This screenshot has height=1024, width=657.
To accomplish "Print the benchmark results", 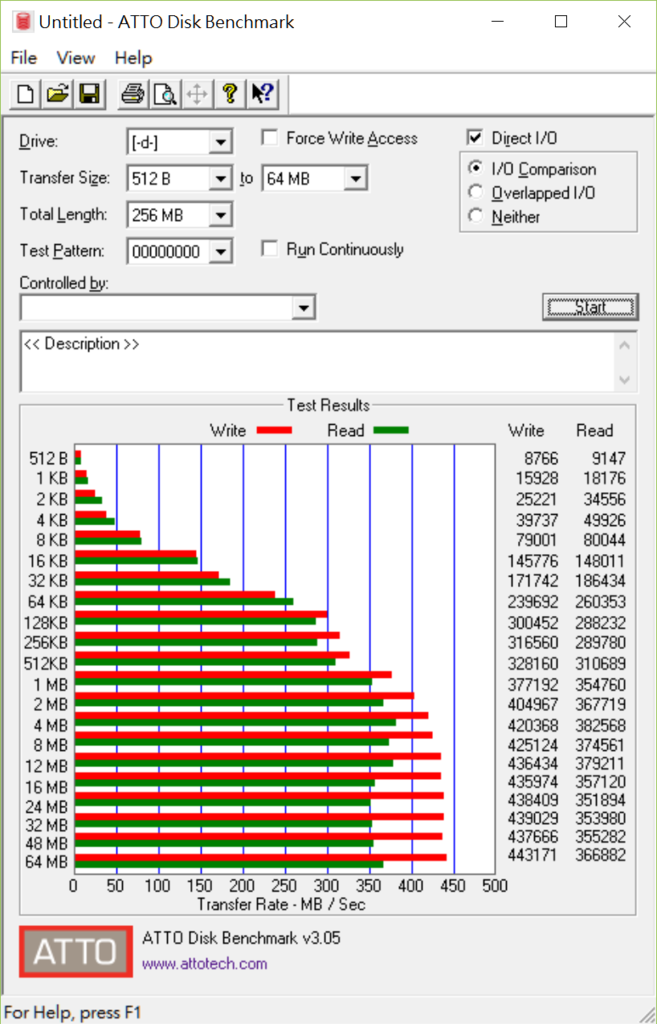I will coord(133,94).
